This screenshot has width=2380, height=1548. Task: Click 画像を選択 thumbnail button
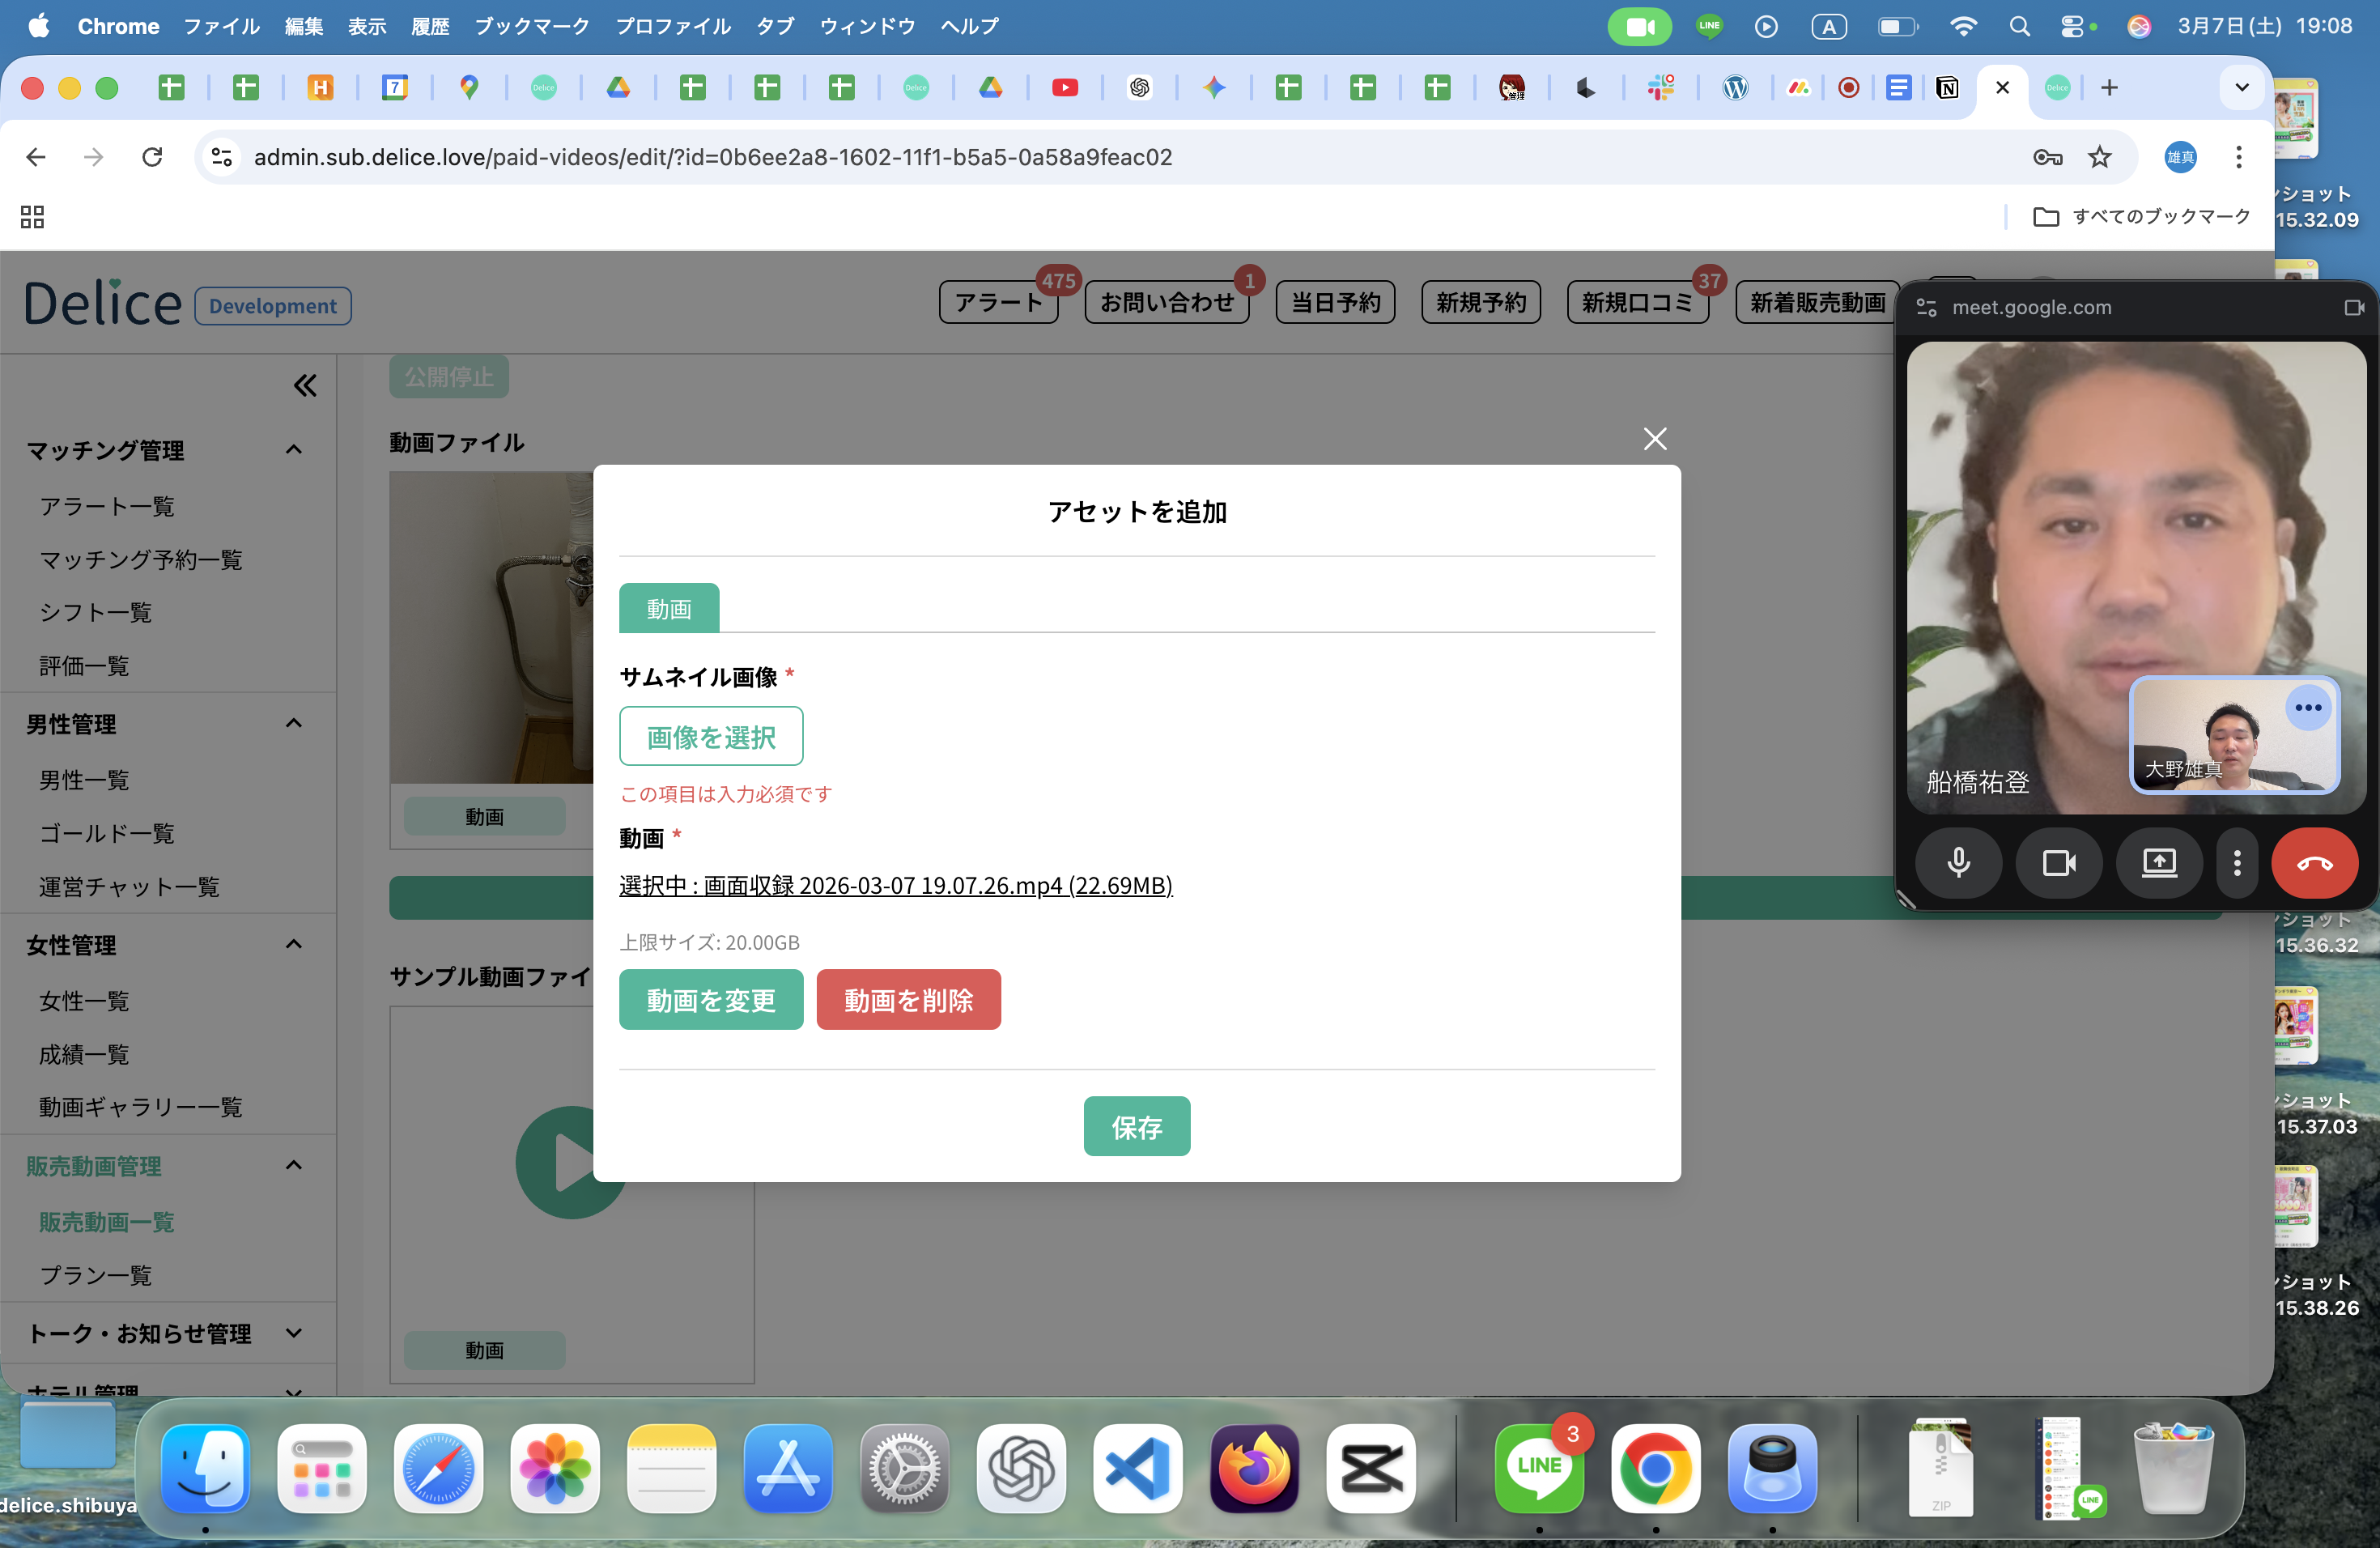(710, 737)
